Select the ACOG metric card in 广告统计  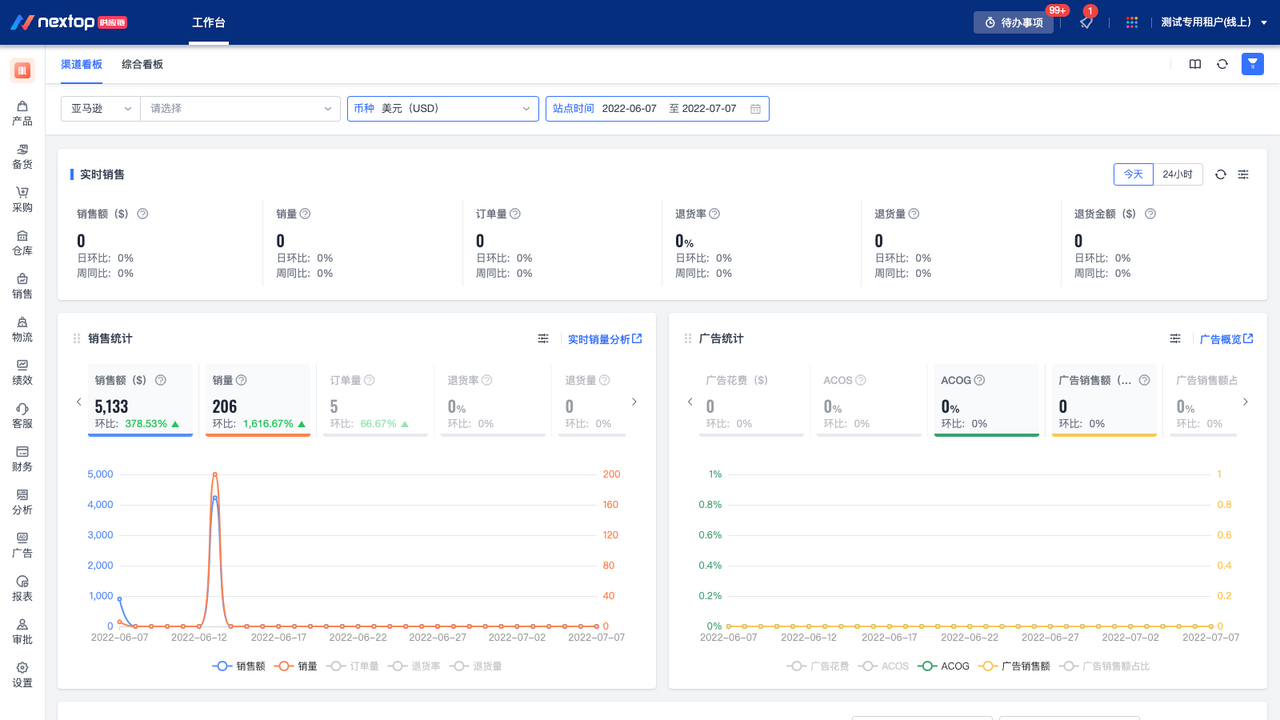(987, 401)
